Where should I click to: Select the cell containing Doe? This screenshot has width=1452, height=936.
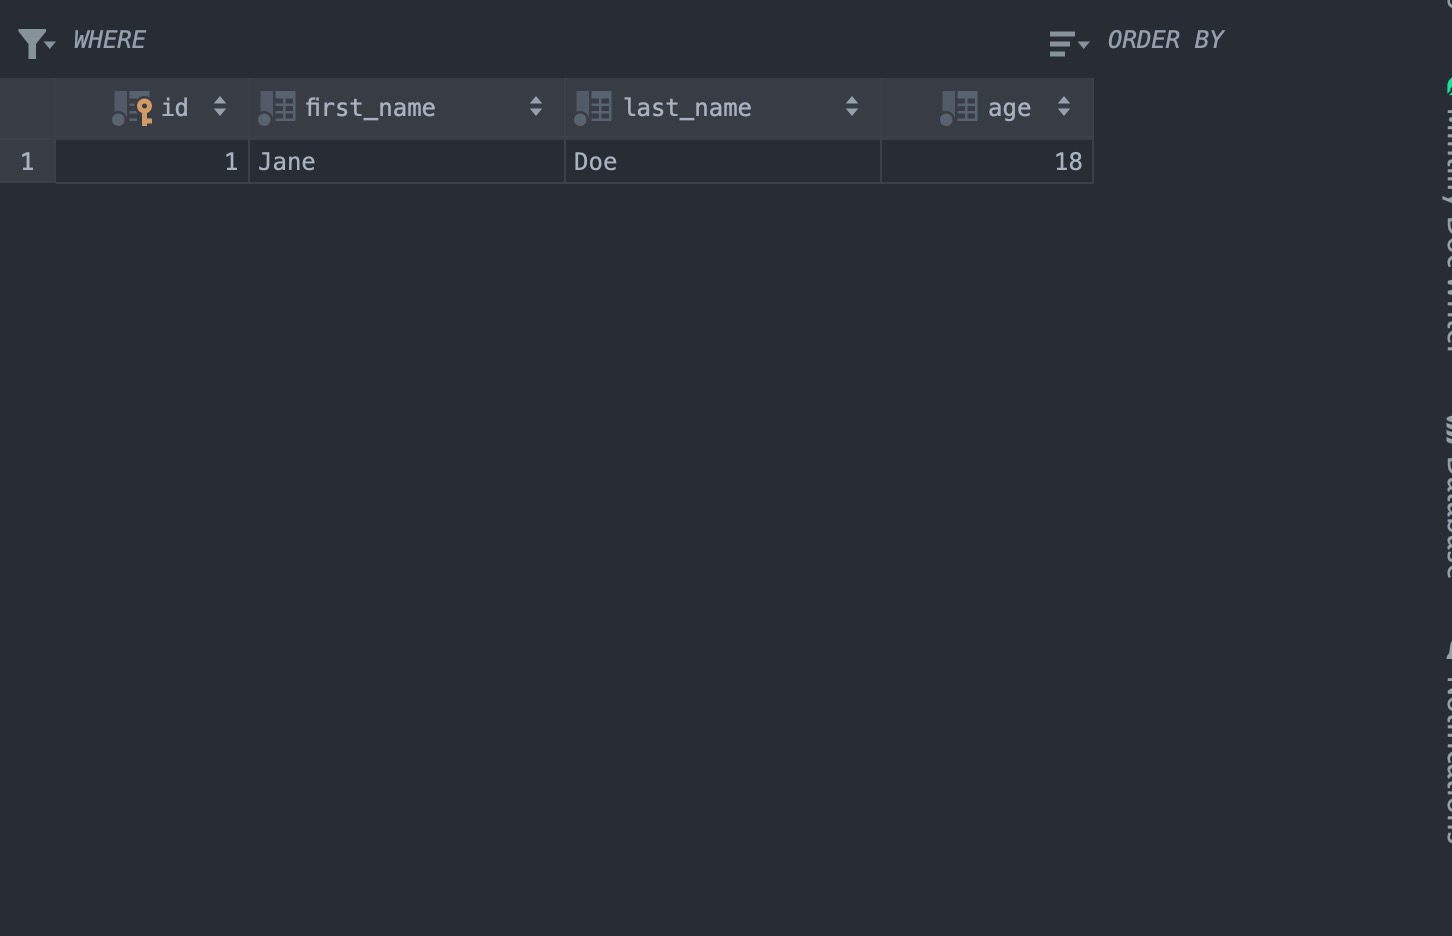coord(722,162)
